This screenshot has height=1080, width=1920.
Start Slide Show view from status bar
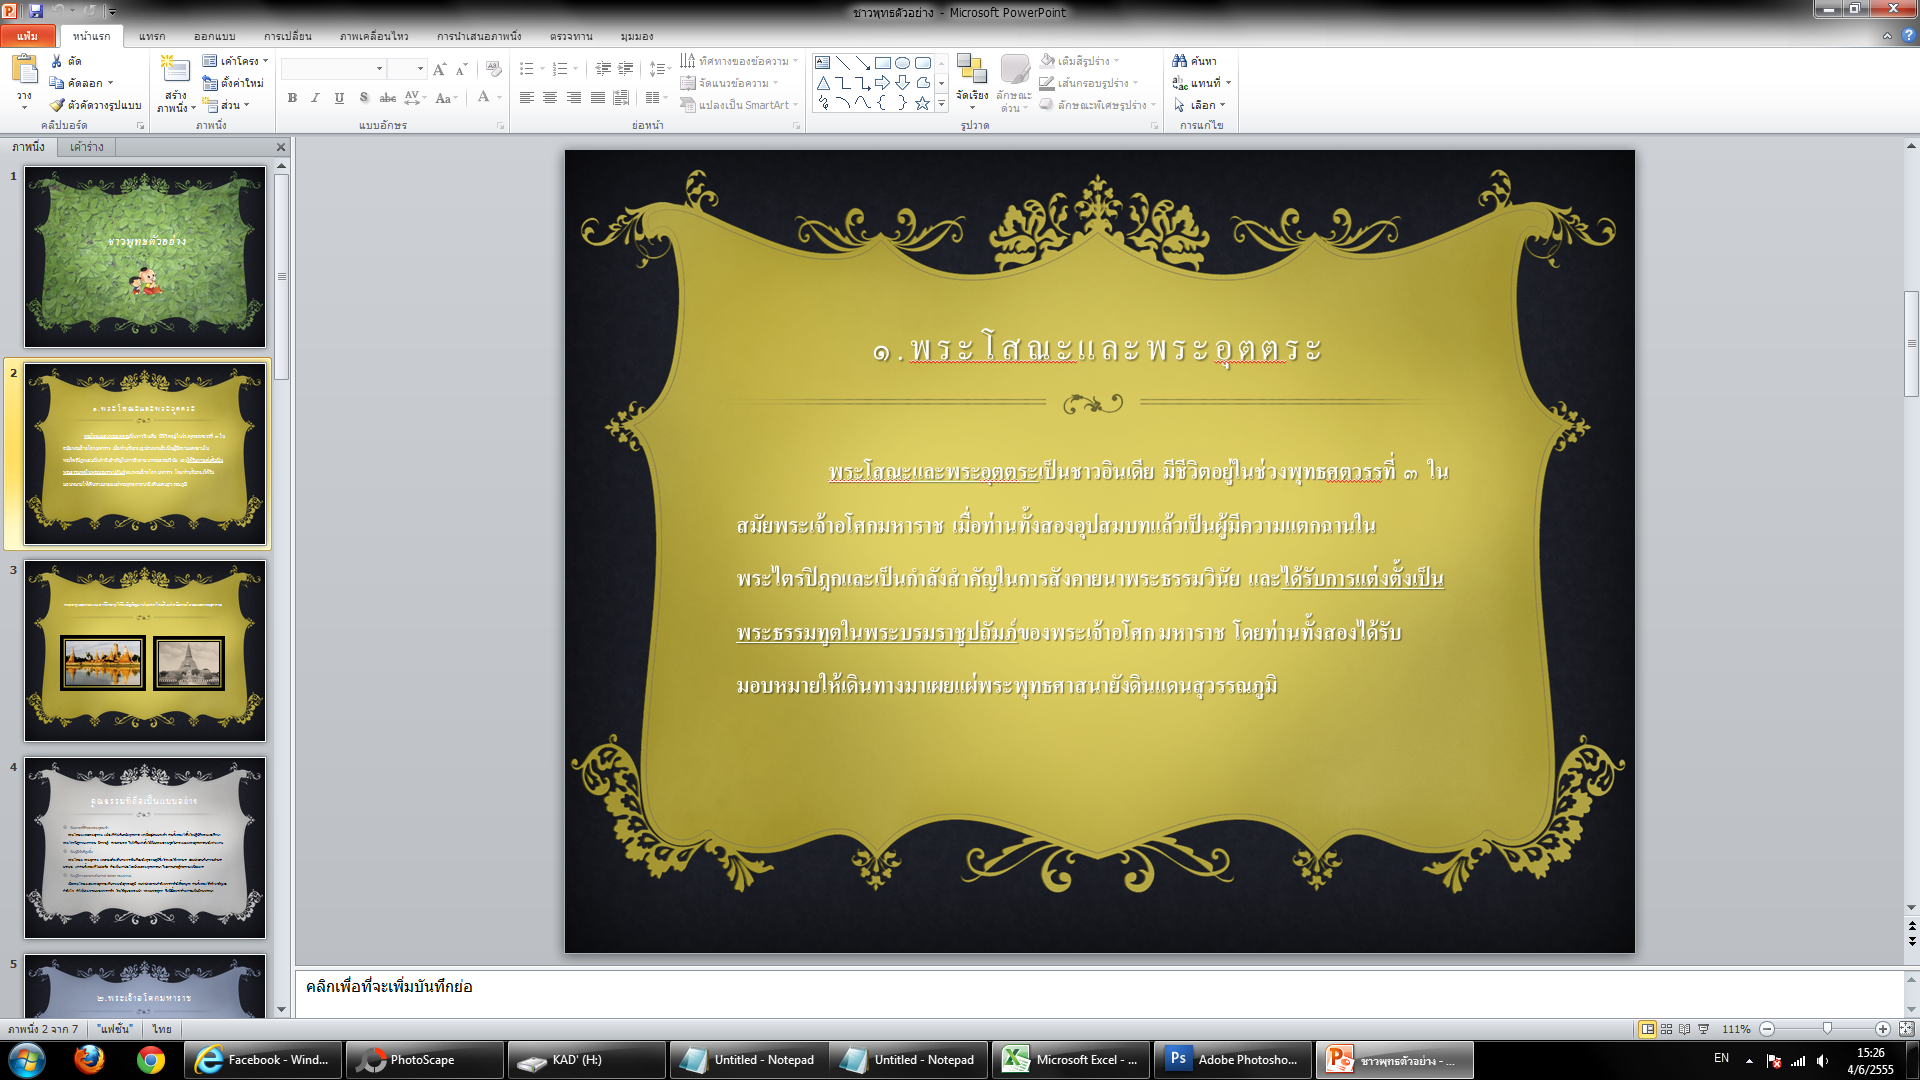(x=1704, y=1029)
